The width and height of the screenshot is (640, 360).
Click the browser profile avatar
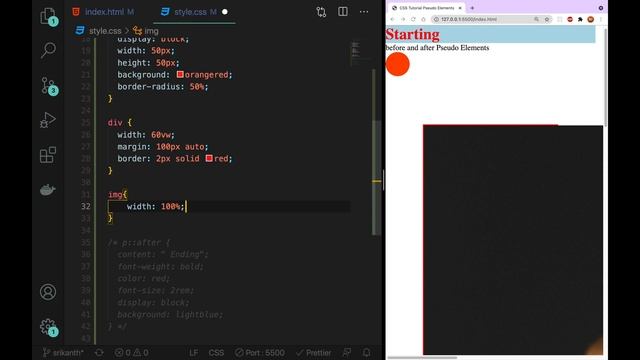click(590, 19)
